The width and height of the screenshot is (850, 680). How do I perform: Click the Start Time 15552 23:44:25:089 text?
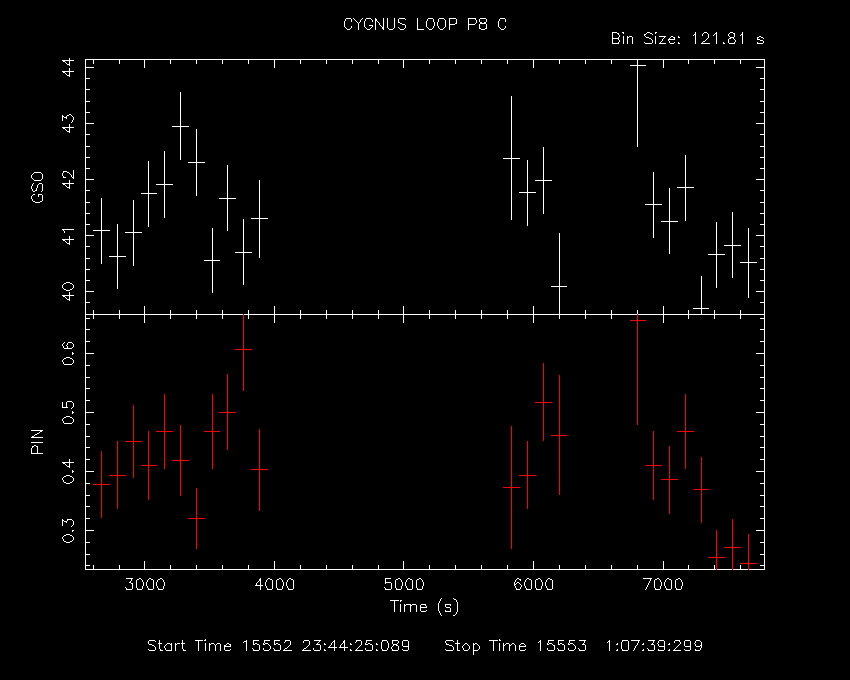click(279, 646)
